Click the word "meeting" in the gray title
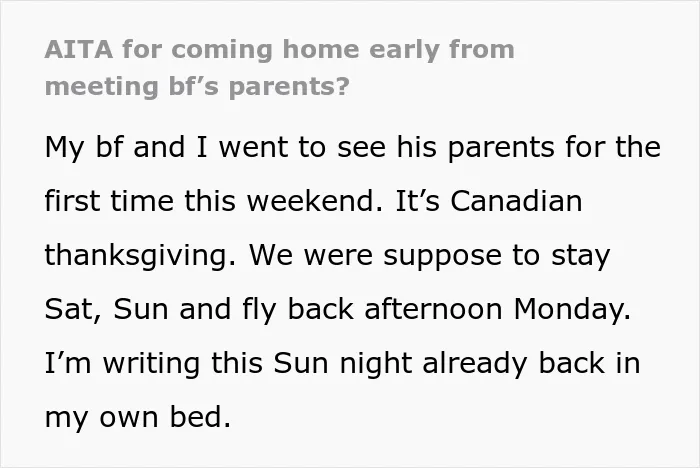The width and height of the screenshot is (700, 468). pos(102,87)
